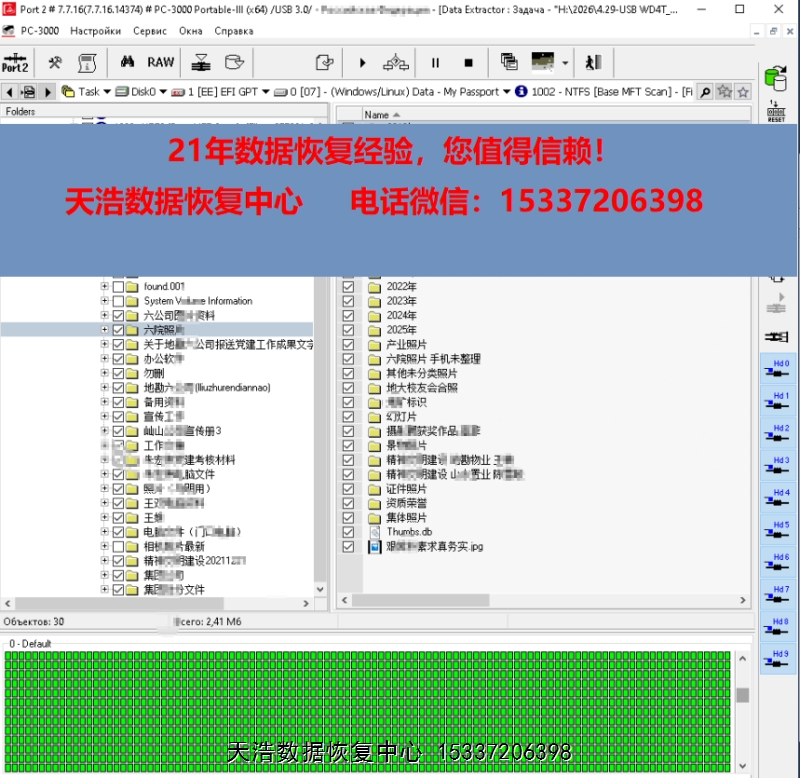The width and height of the screenshot is (800, 778).
Task: Click the Port 2 selector icon
Action: [15, 63]
